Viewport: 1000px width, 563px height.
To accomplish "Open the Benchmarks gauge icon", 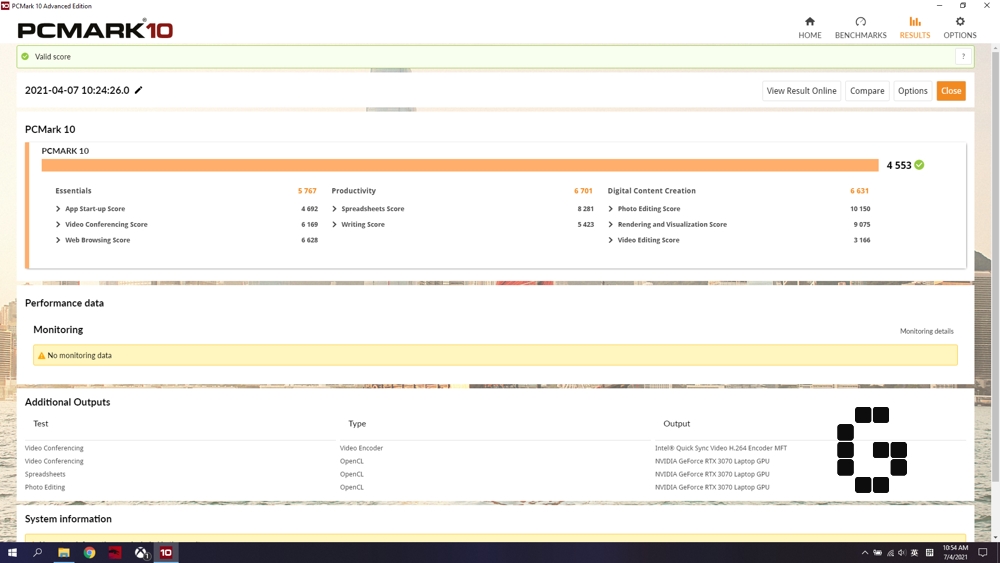I will click(x=860, y=22).
